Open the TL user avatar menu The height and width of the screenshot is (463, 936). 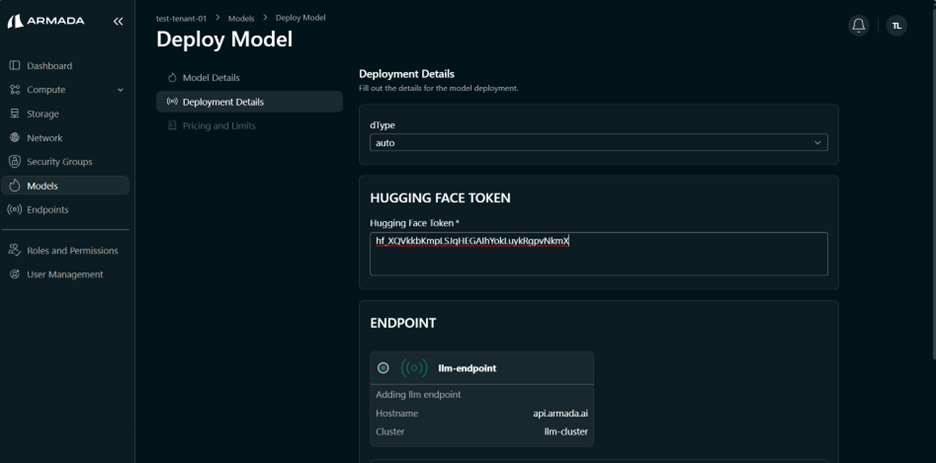click(x=896, y=25)
